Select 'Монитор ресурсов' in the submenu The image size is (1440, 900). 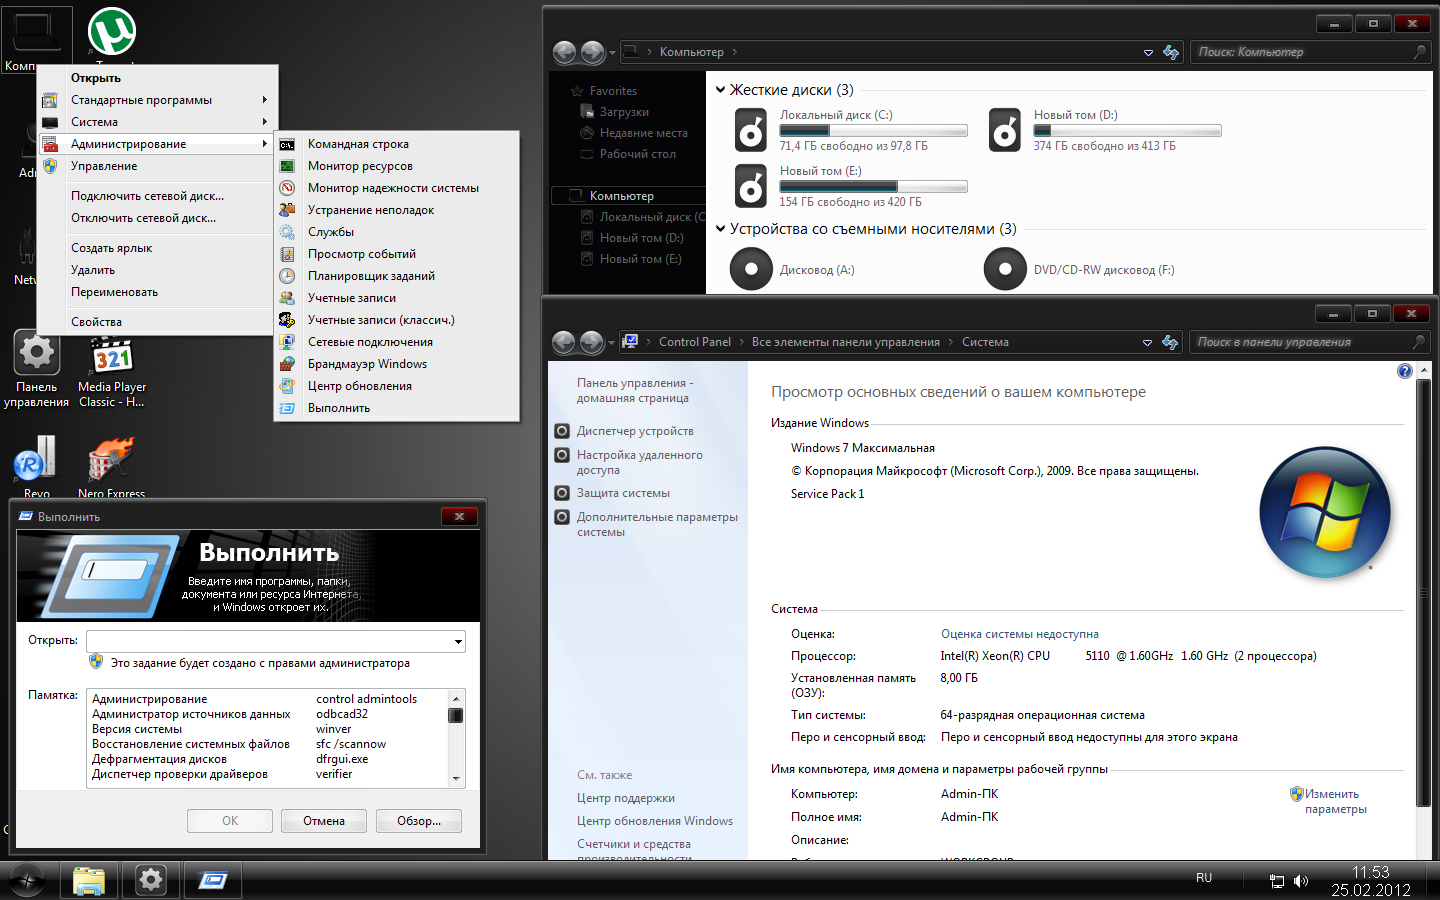[360, 166]
